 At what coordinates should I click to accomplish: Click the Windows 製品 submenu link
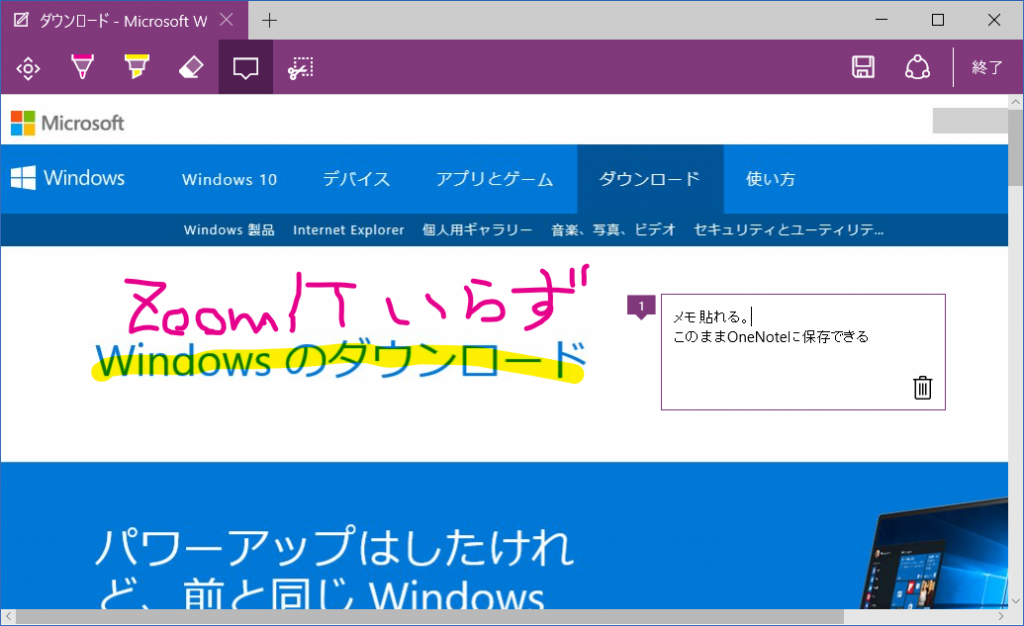click(229, 230)
